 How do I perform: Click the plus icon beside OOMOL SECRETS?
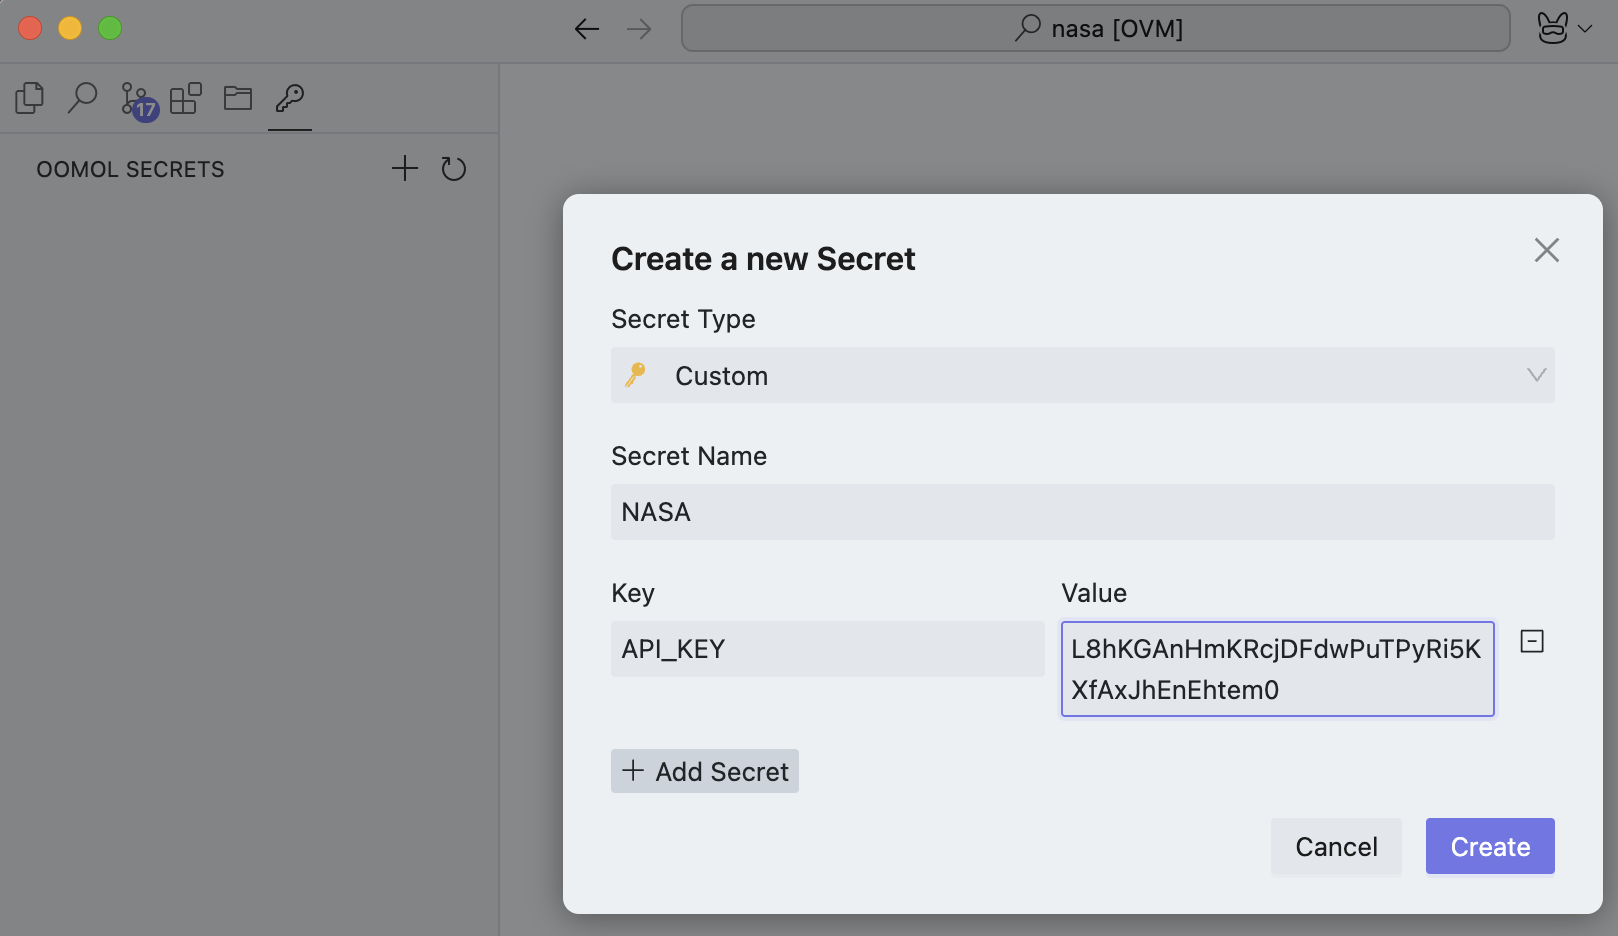(x=404, y=168)
